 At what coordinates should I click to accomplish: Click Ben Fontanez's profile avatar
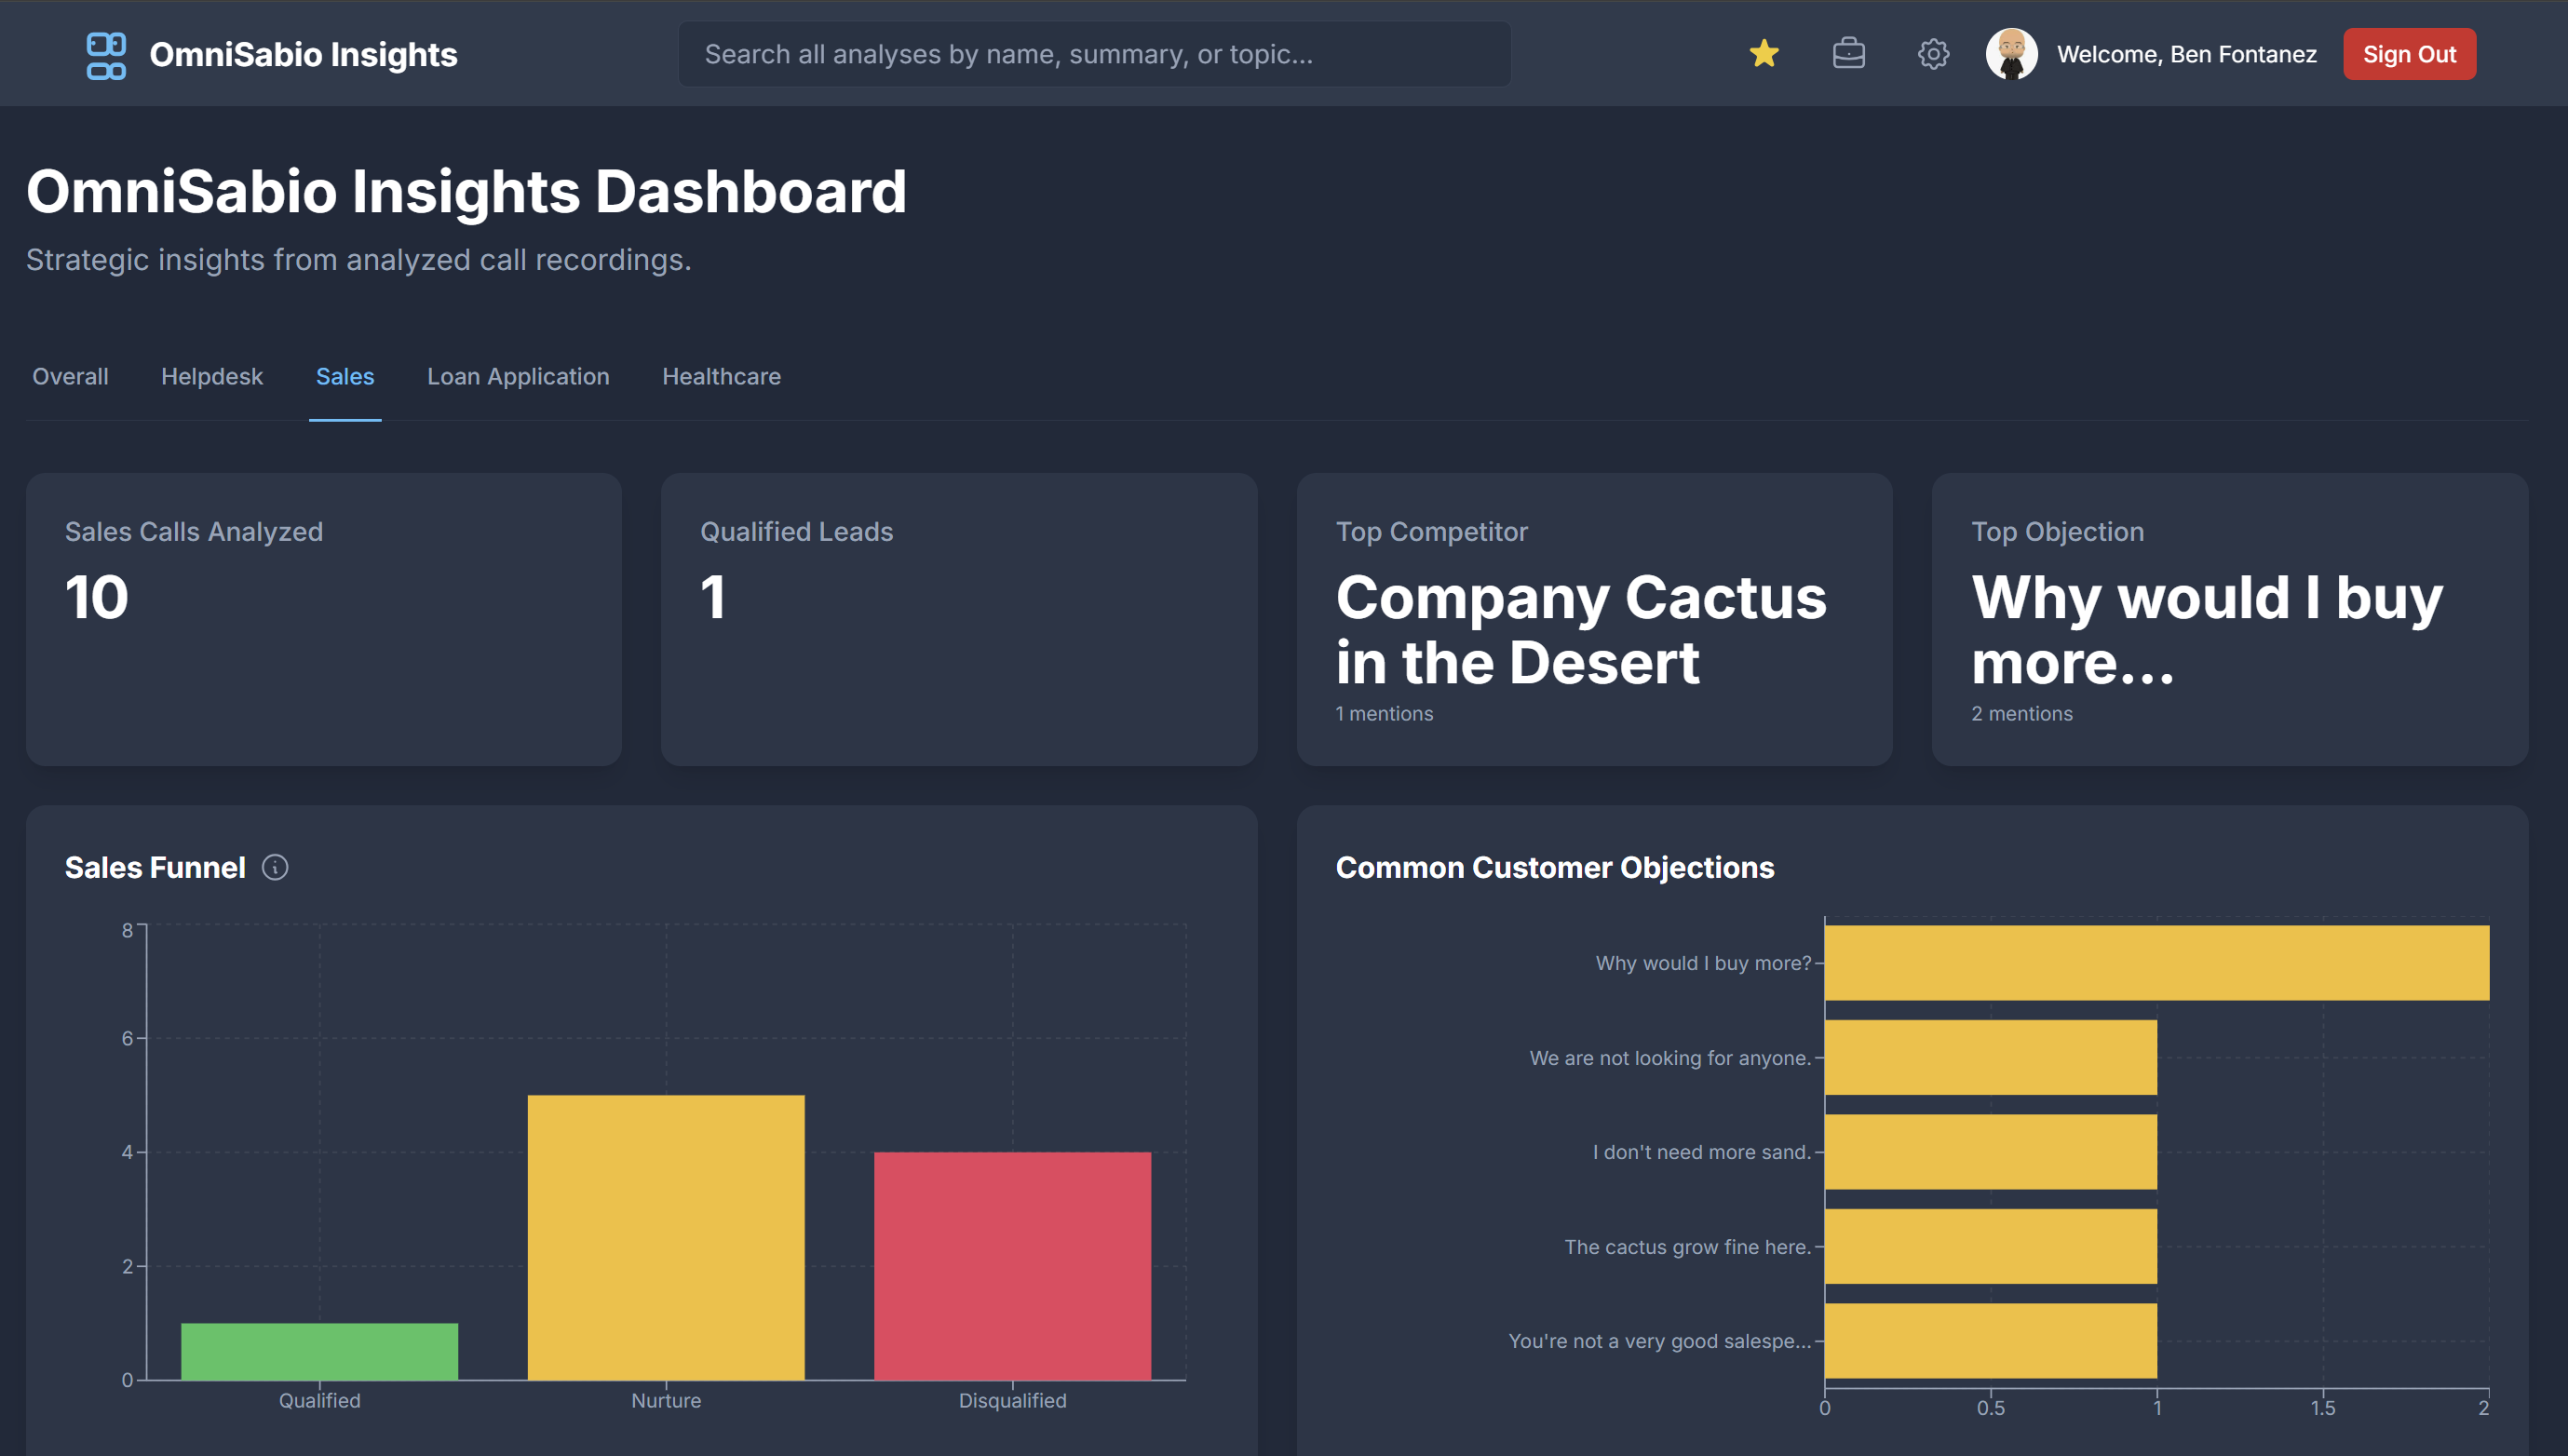pos(2011,54)
